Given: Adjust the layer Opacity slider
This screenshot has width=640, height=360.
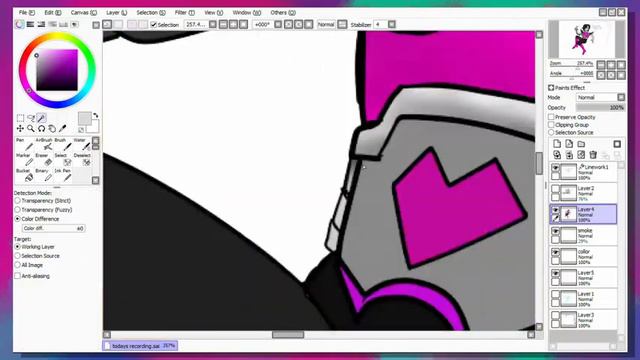Looking at the screenshot, I should (600, 108).
